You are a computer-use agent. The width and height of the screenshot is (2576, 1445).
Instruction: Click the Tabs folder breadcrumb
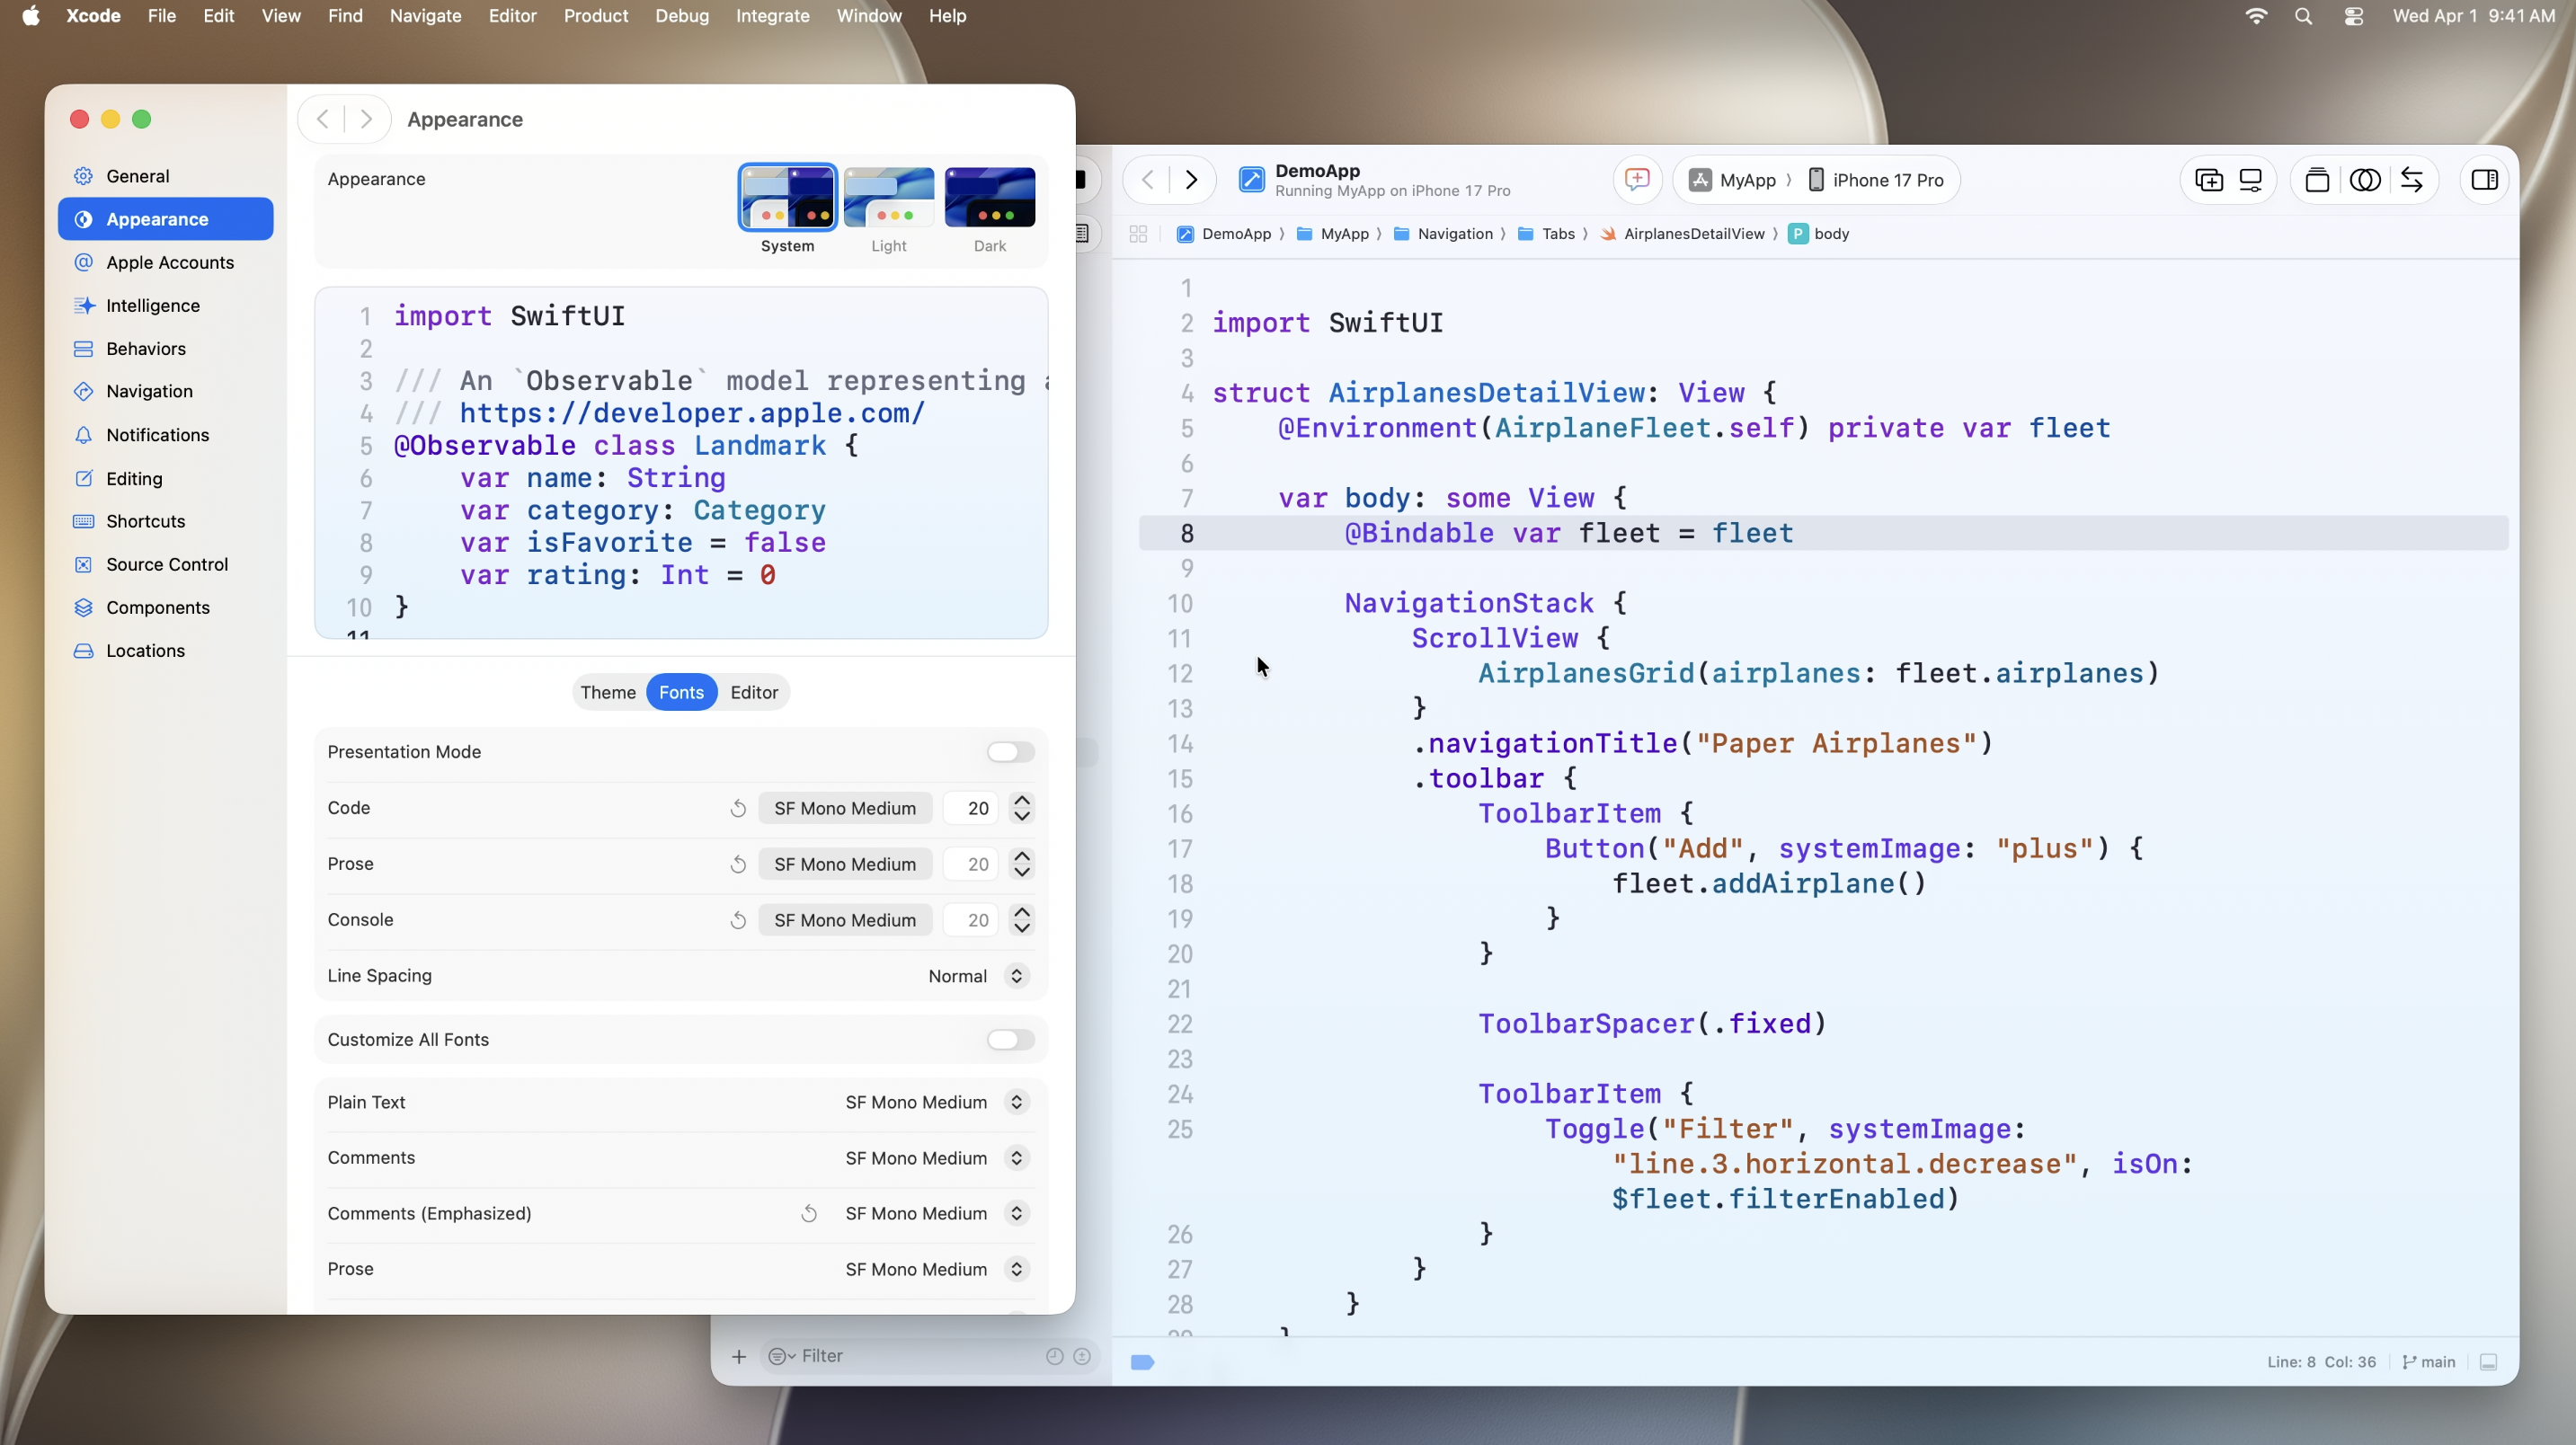(x=1546, y=234)
